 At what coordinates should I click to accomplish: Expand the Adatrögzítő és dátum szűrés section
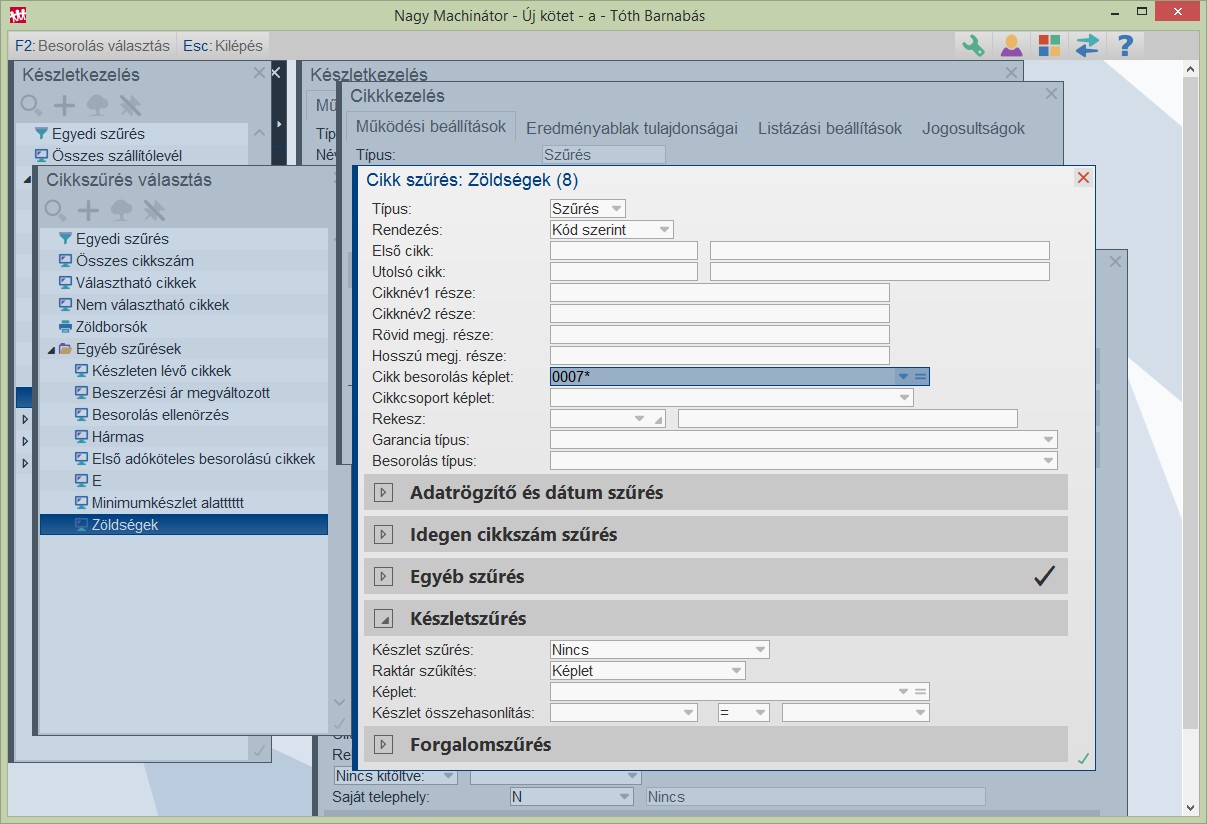pyautogui.click(x=383, y=492)
